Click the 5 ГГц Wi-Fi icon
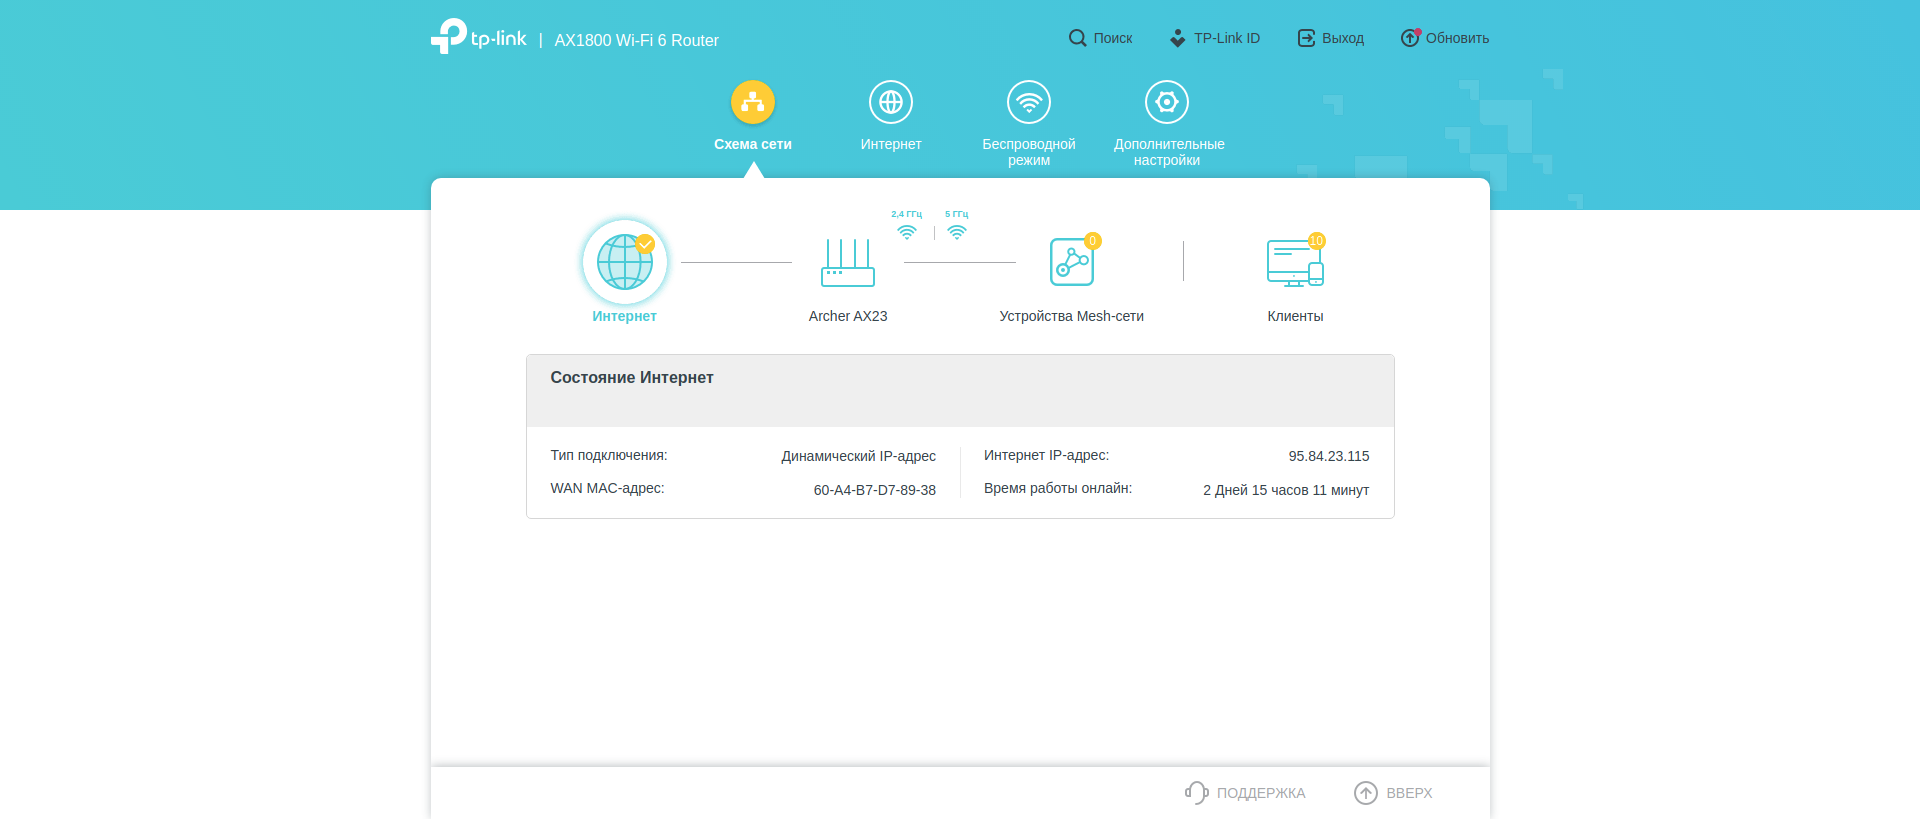1920x819 pixels. pyautogui.click(x=957, y=232)
